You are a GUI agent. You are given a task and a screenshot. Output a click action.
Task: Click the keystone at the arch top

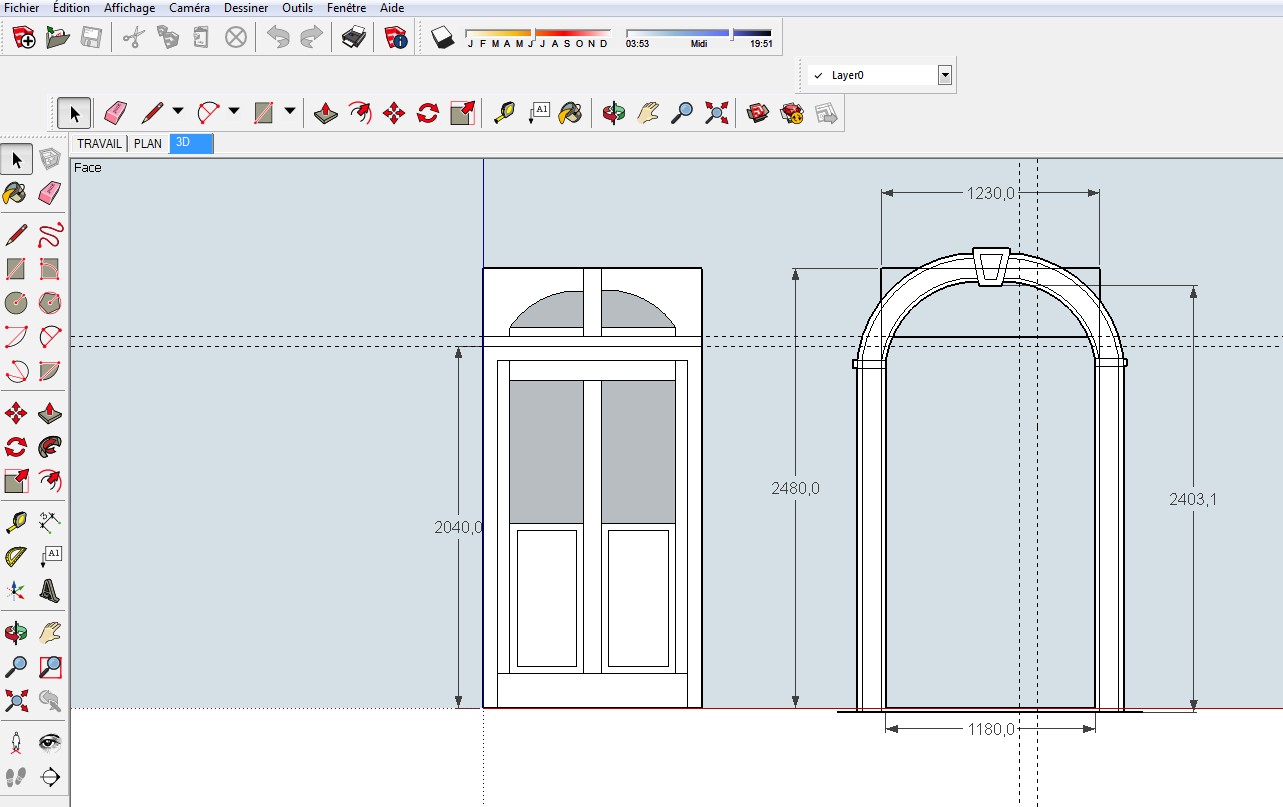point(991,267)
